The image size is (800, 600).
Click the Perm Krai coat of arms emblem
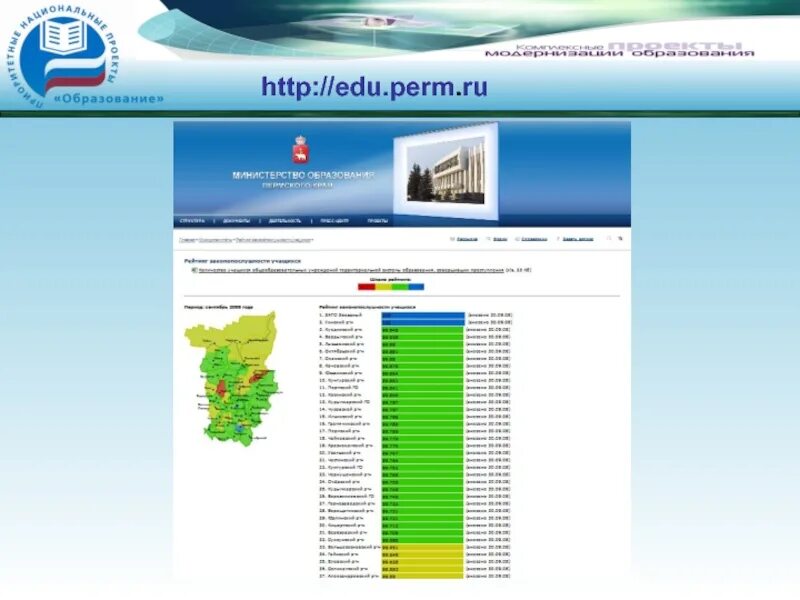pyautogui.click(x=301, y=149)
